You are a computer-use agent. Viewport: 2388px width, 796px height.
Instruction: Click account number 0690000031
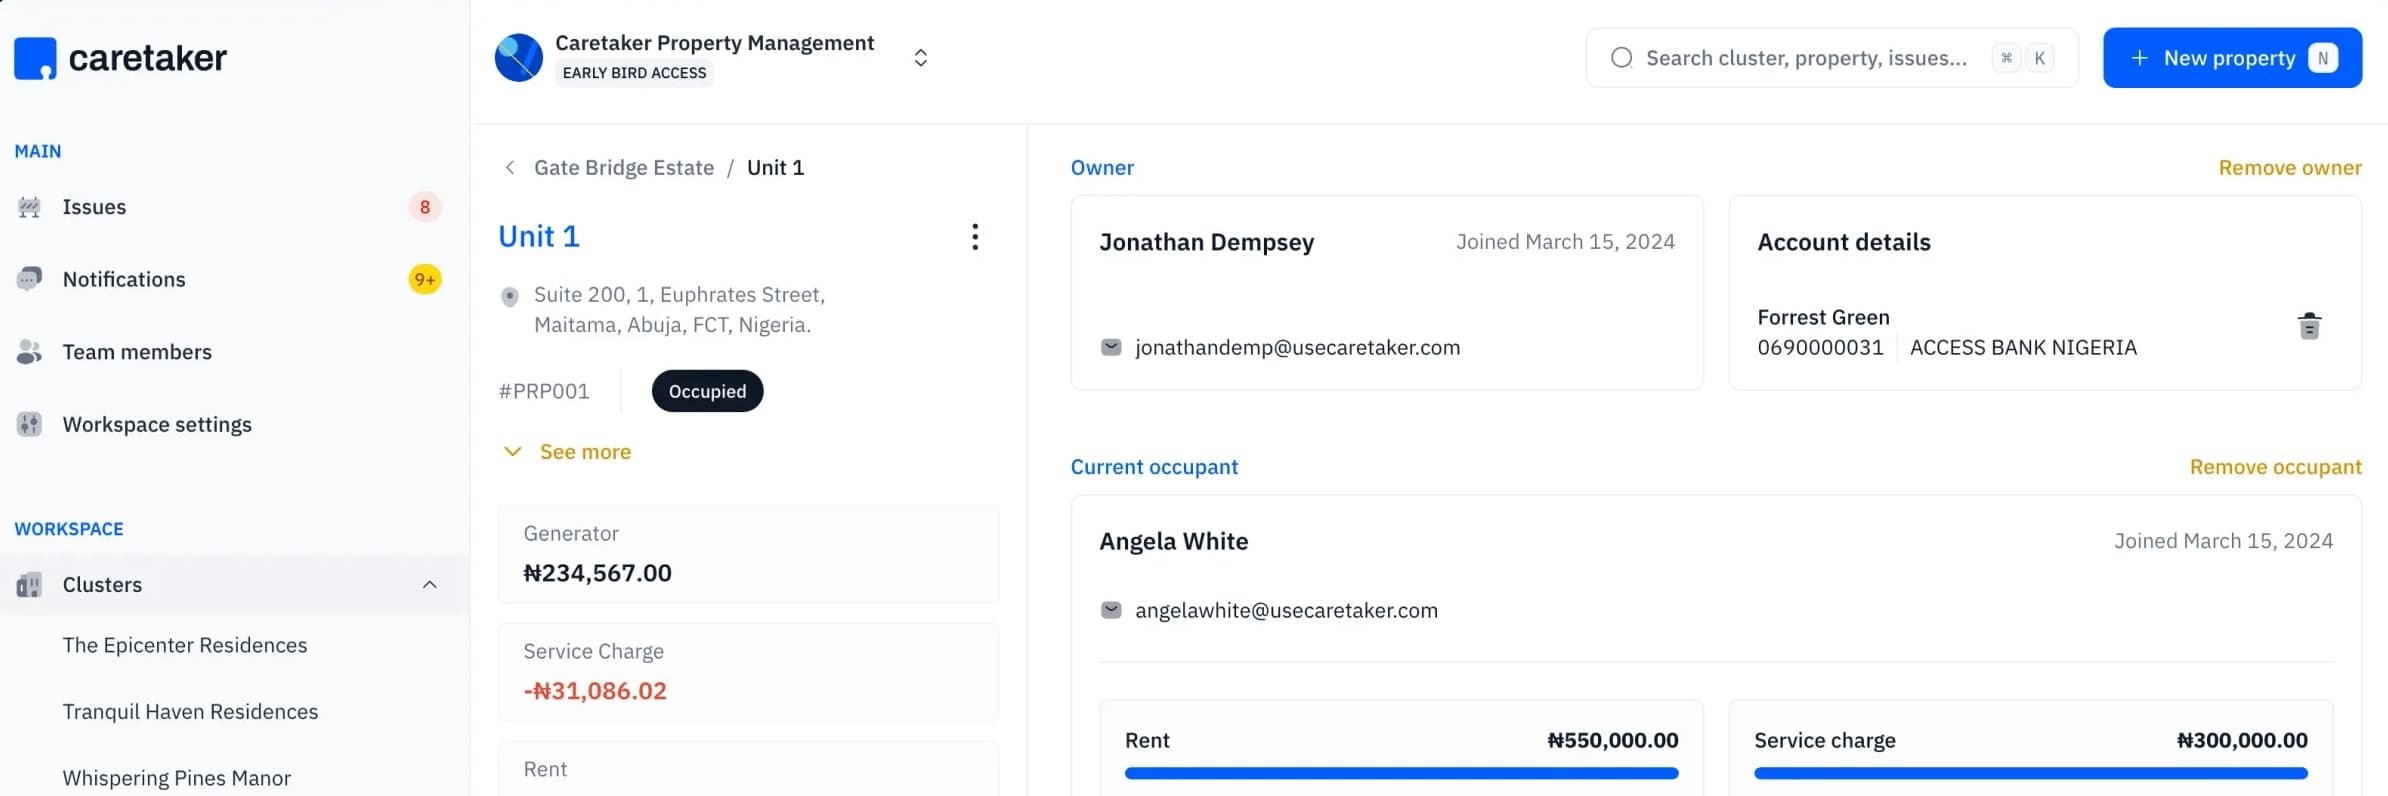point(1820,347)
